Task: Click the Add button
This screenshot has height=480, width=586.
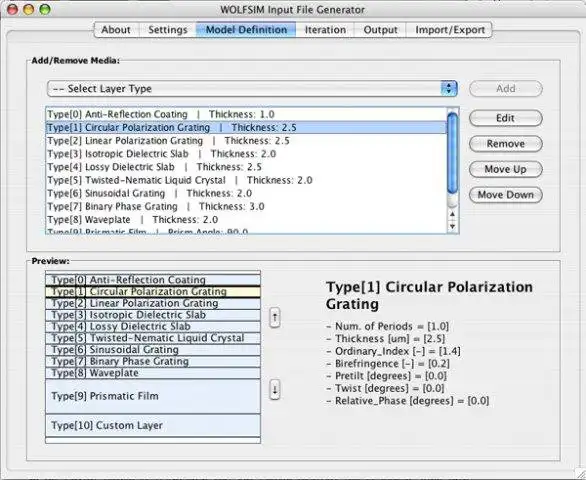Action: (x=505, y=89)
